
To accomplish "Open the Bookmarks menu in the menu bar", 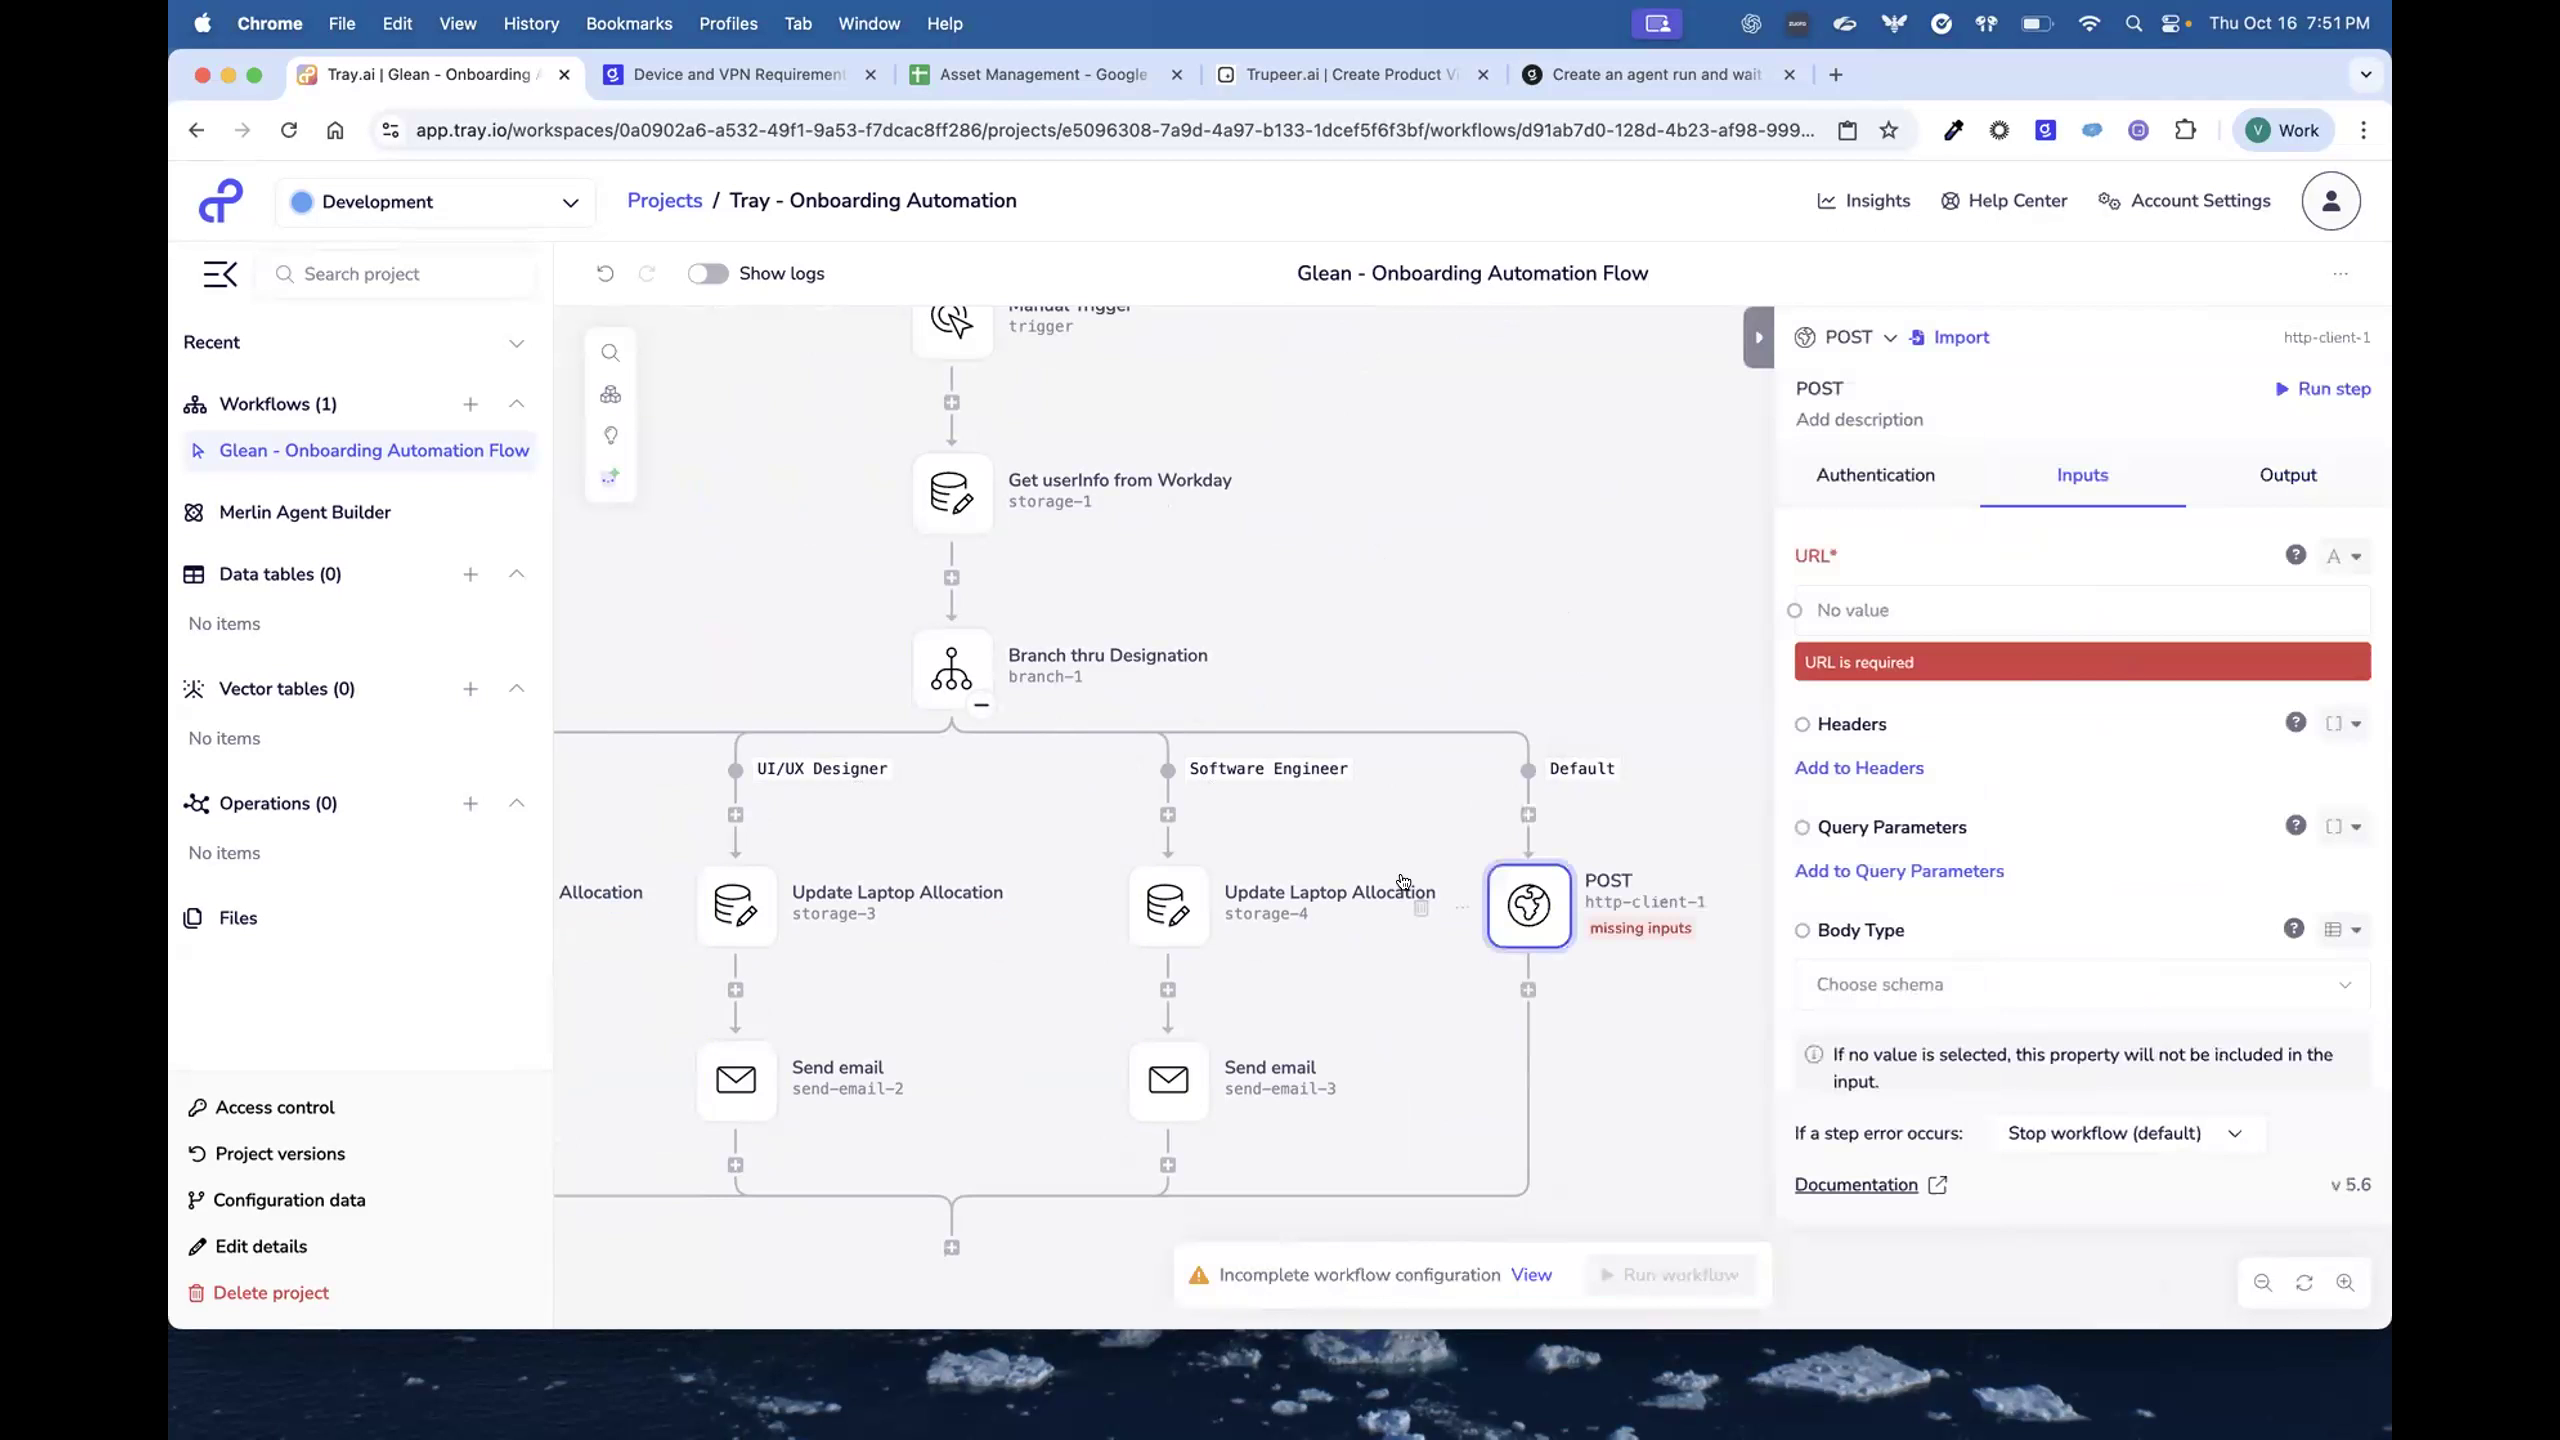I will coord(629,23).
